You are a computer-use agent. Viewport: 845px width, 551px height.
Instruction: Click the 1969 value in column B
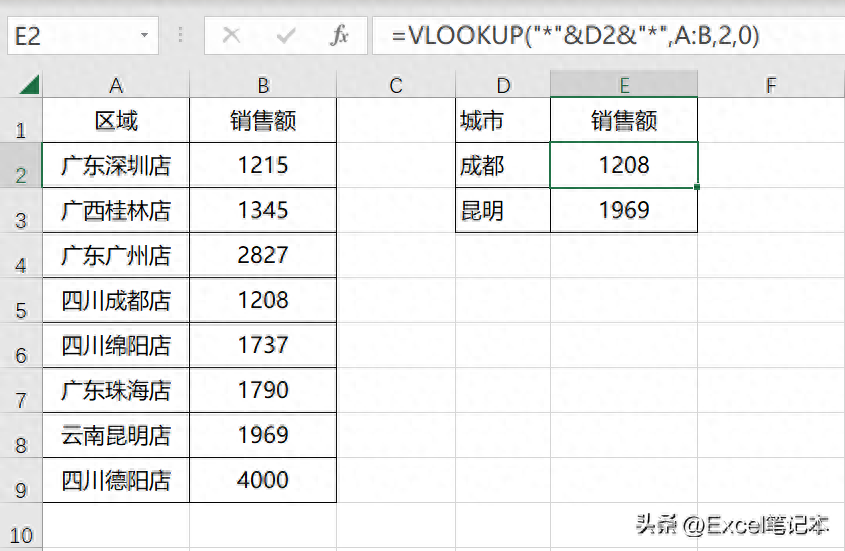click(263, 436)
